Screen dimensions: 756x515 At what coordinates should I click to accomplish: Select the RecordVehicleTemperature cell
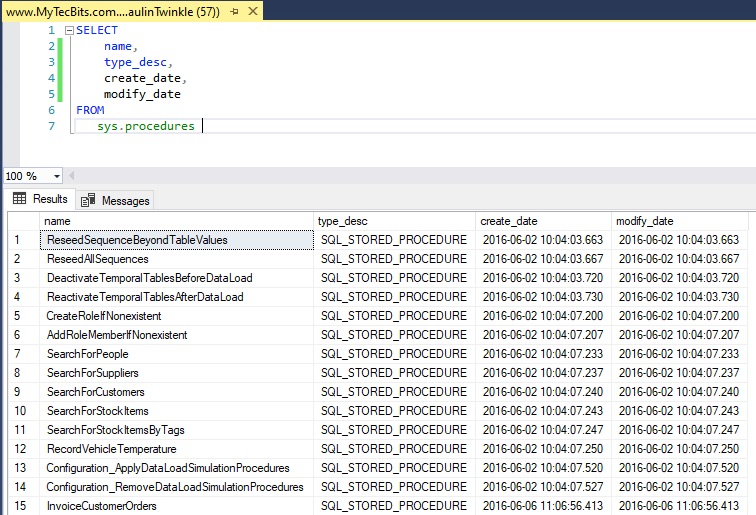pos(176,449)
